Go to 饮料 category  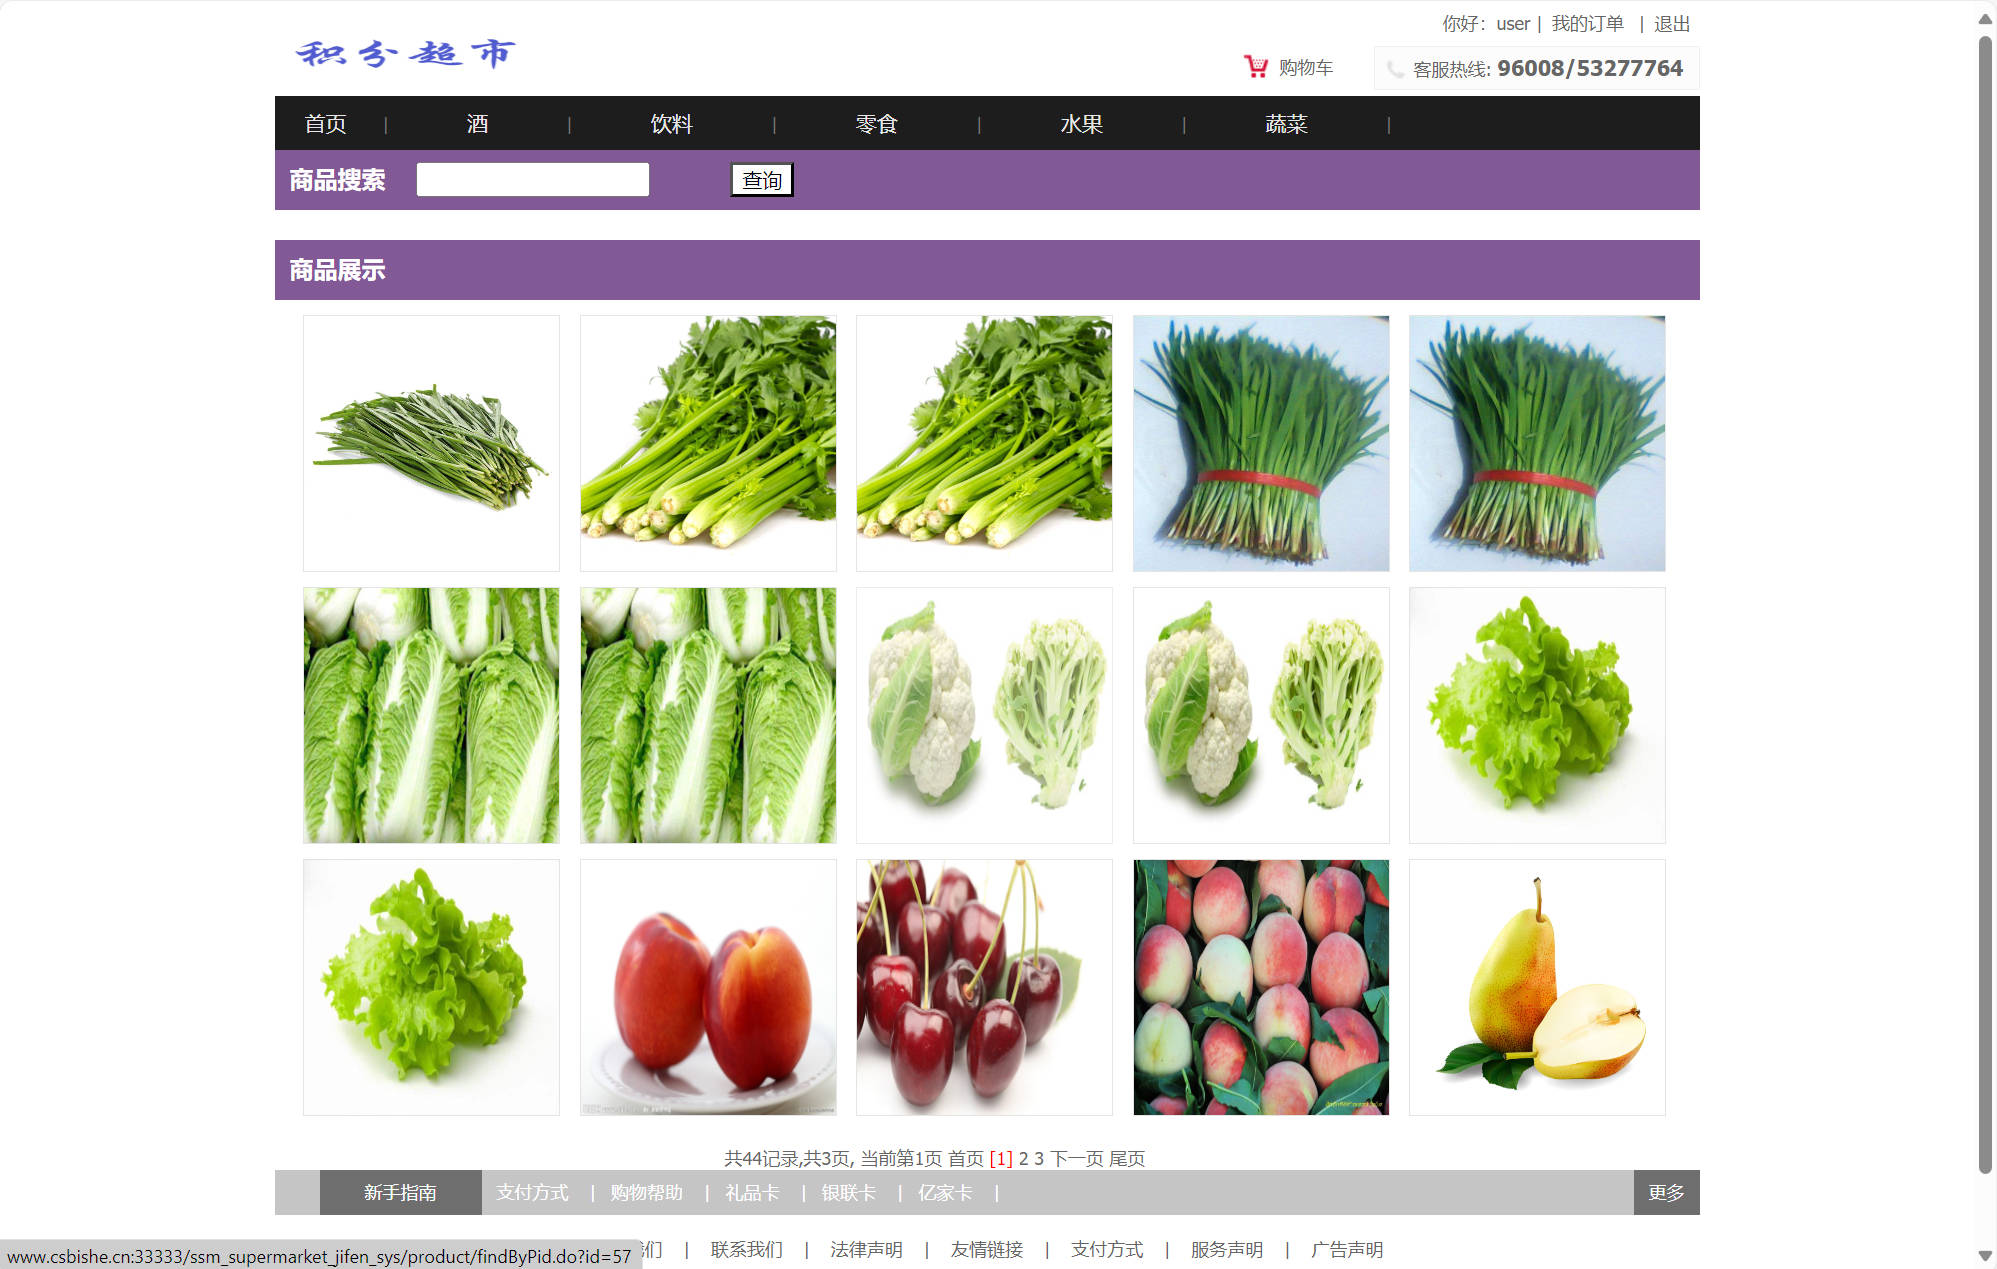tap(671, 124)
